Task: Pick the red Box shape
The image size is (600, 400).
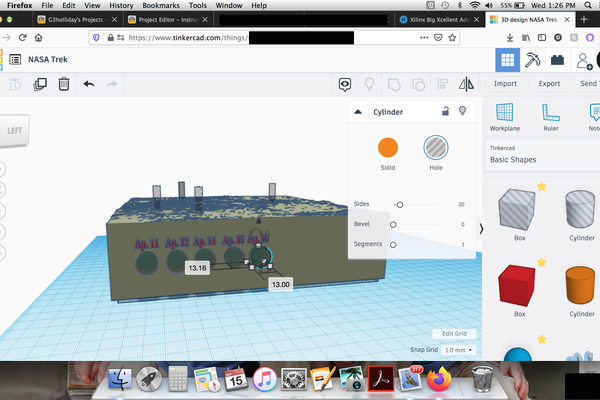Action: tap(517, 285)
